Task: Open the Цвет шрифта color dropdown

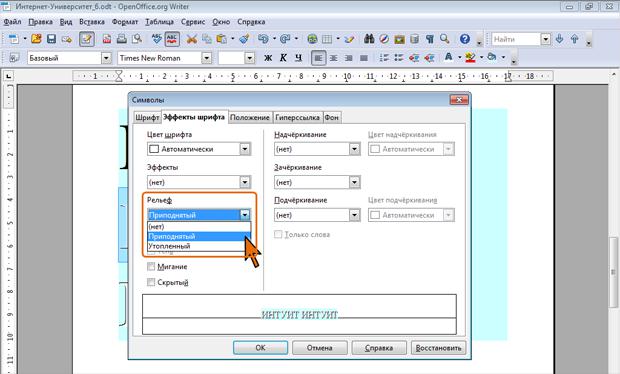Action: [245, 149]
